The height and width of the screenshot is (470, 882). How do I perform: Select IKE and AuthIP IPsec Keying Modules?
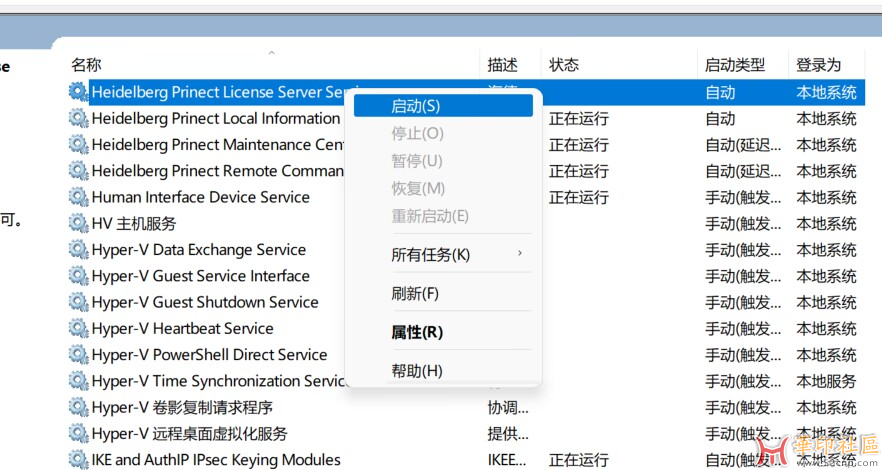tap(216, 460)
